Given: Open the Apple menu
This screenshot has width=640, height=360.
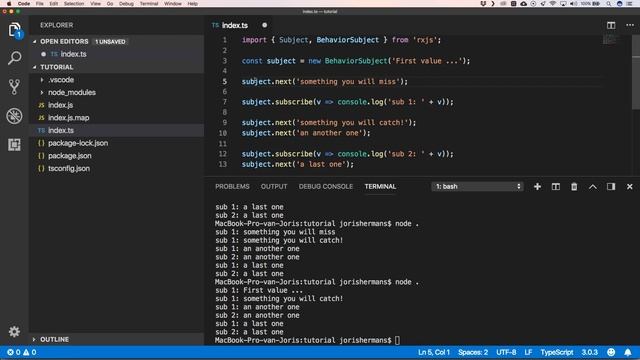Looking at the screenshot, I should 9,4.
